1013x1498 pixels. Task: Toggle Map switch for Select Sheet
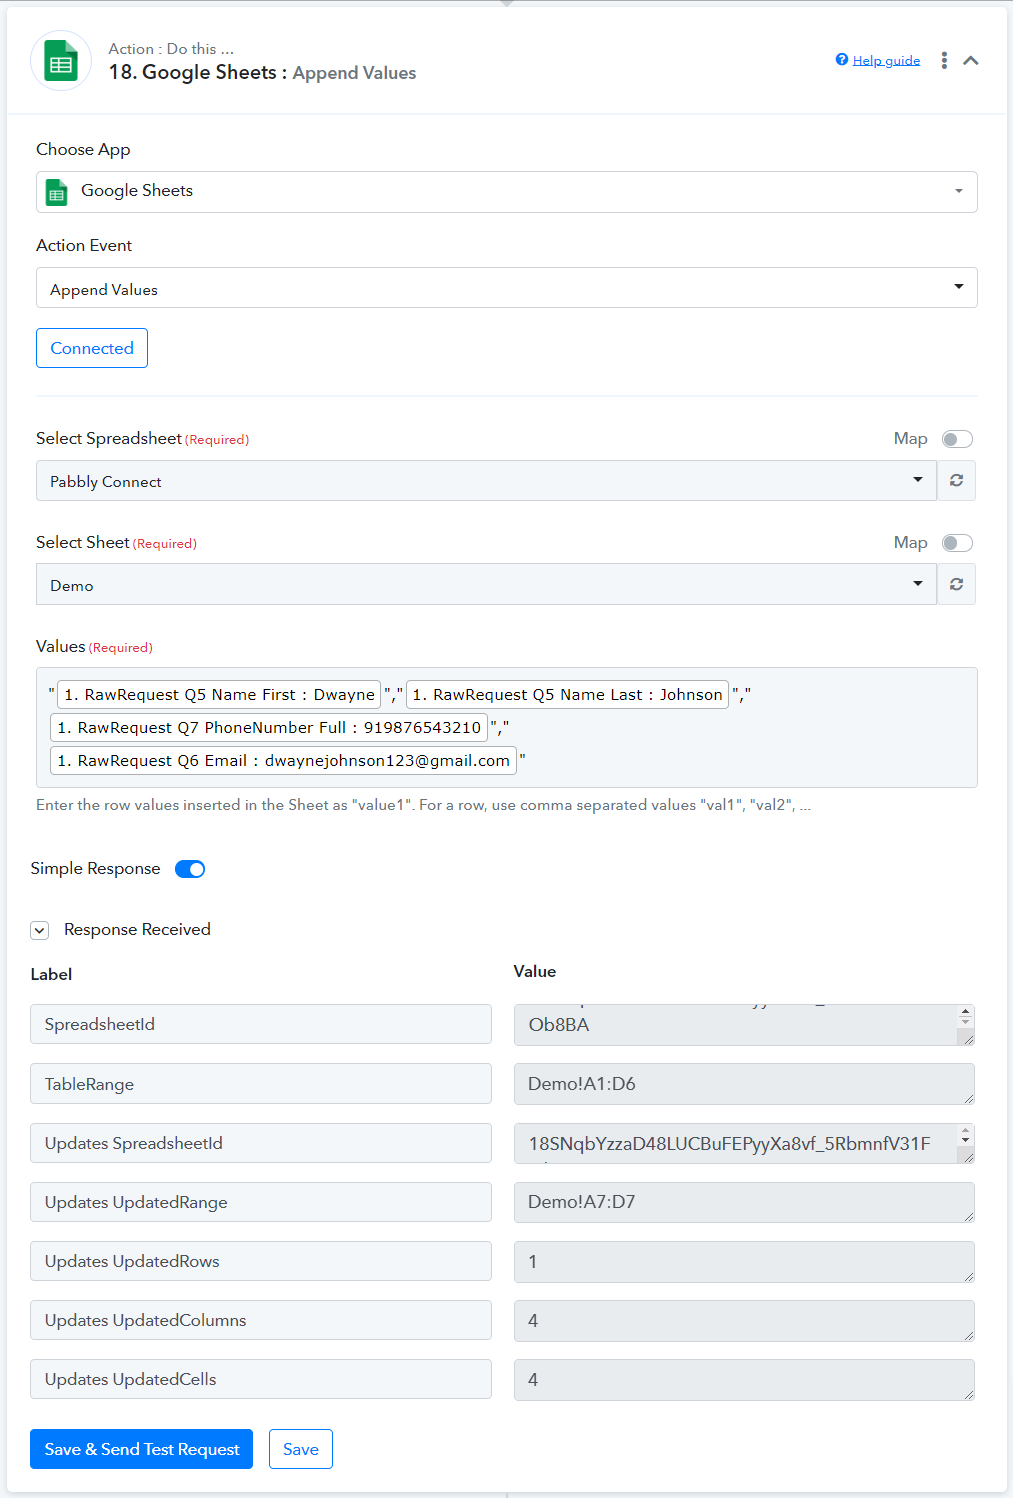pyautogui.click(x=957, y=543)
